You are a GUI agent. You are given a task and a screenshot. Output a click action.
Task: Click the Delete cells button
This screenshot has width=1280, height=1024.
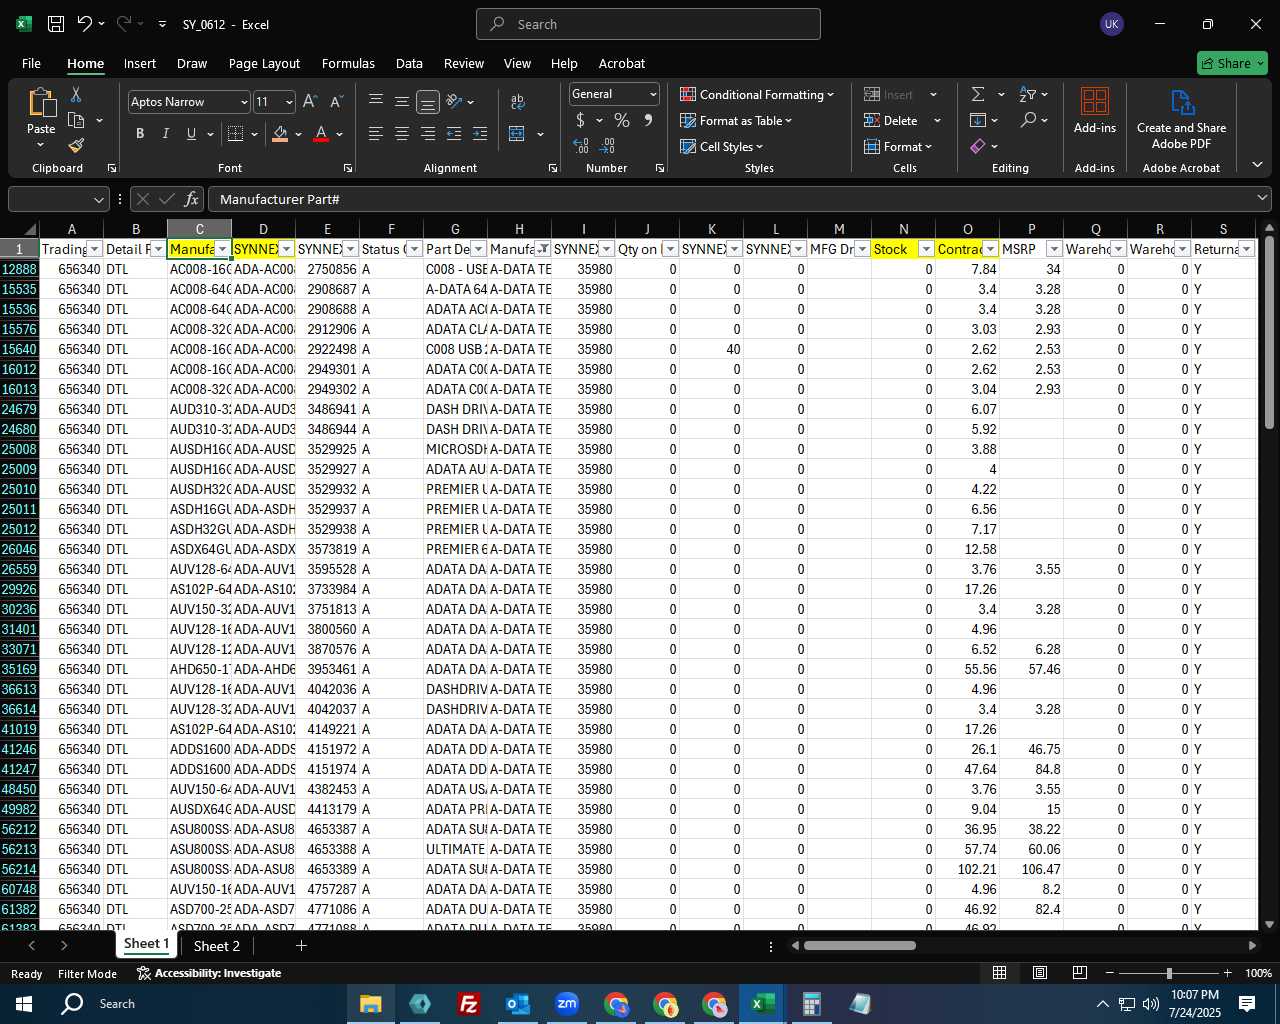click(x=892, y=120)
